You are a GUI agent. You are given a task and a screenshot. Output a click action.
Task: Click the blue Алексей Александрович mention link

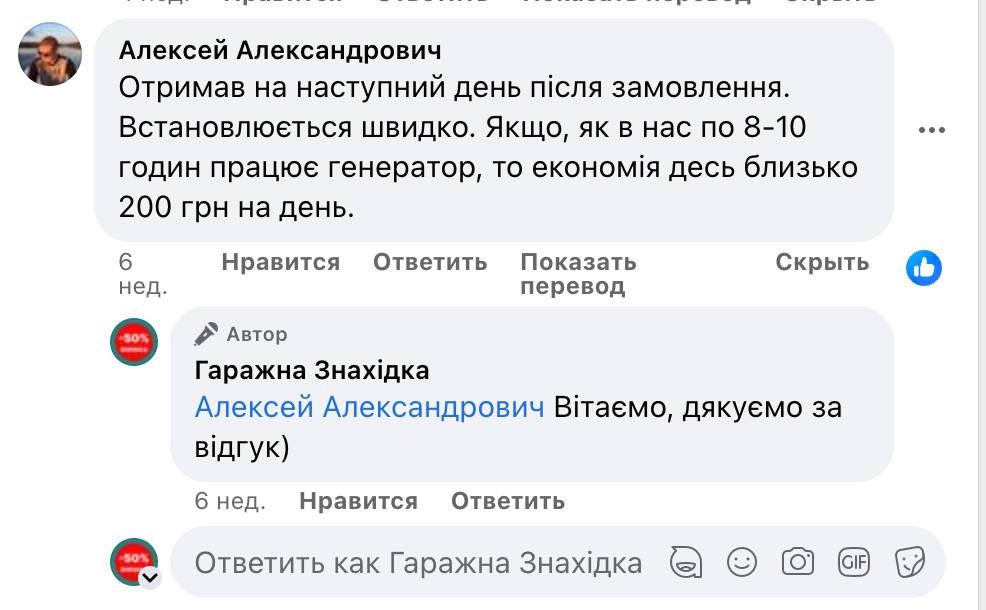(369, 408)
